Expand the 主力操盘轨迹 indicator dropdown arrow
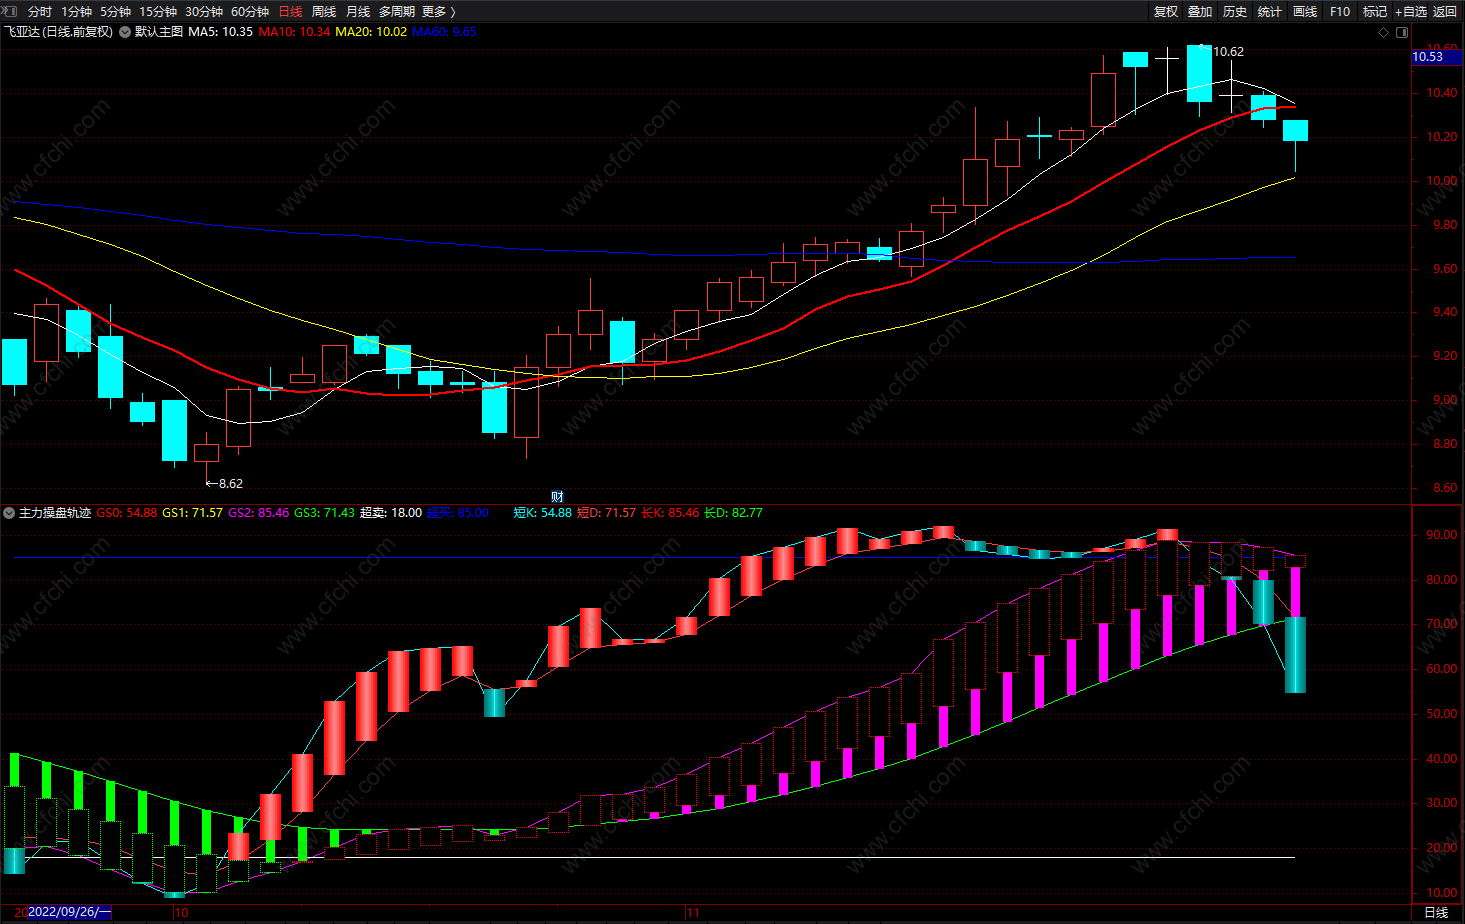 pos(9,512)
